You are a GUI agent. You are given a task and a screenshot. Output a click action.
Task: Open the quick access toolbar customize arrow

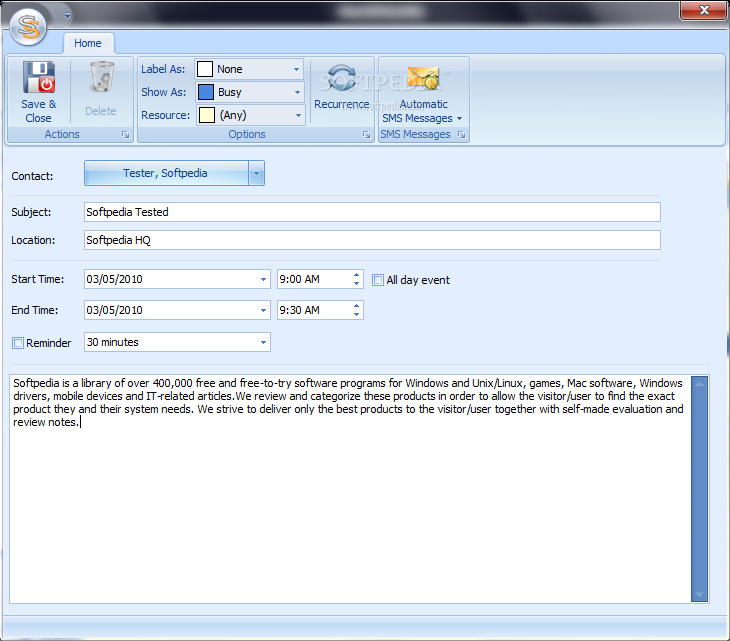68,16
